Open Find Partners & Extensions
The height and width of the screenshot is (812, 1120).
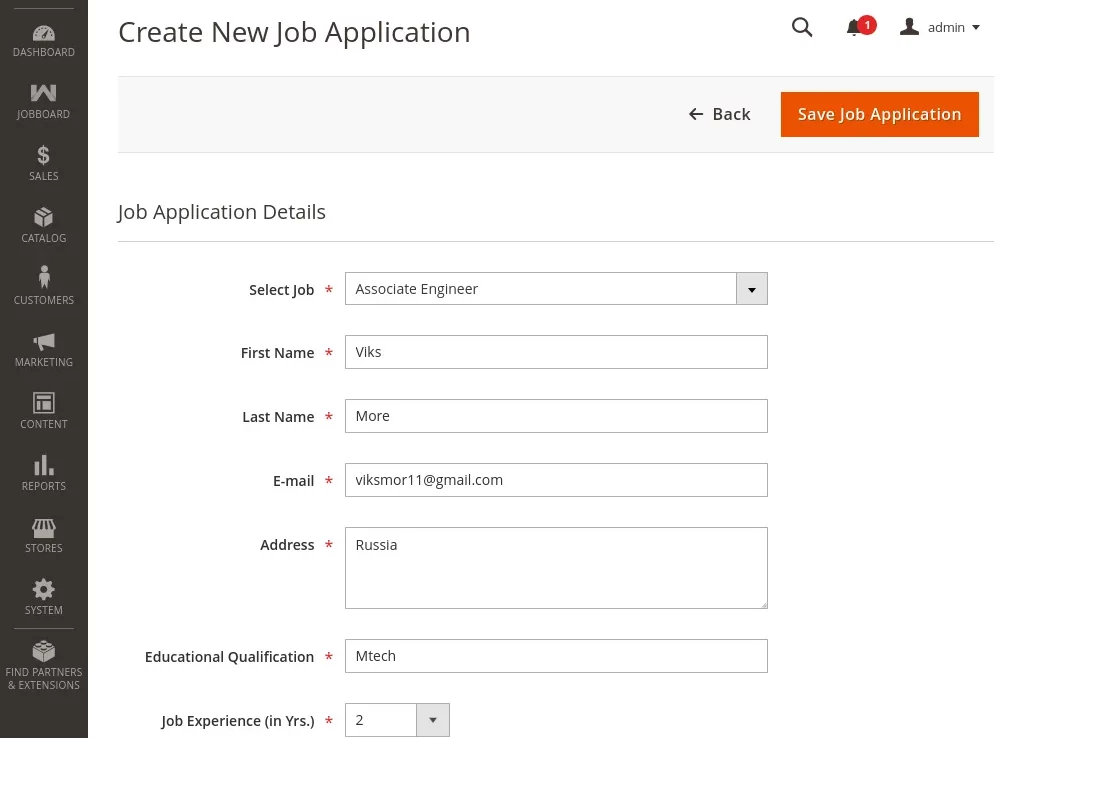pos(43,664)
